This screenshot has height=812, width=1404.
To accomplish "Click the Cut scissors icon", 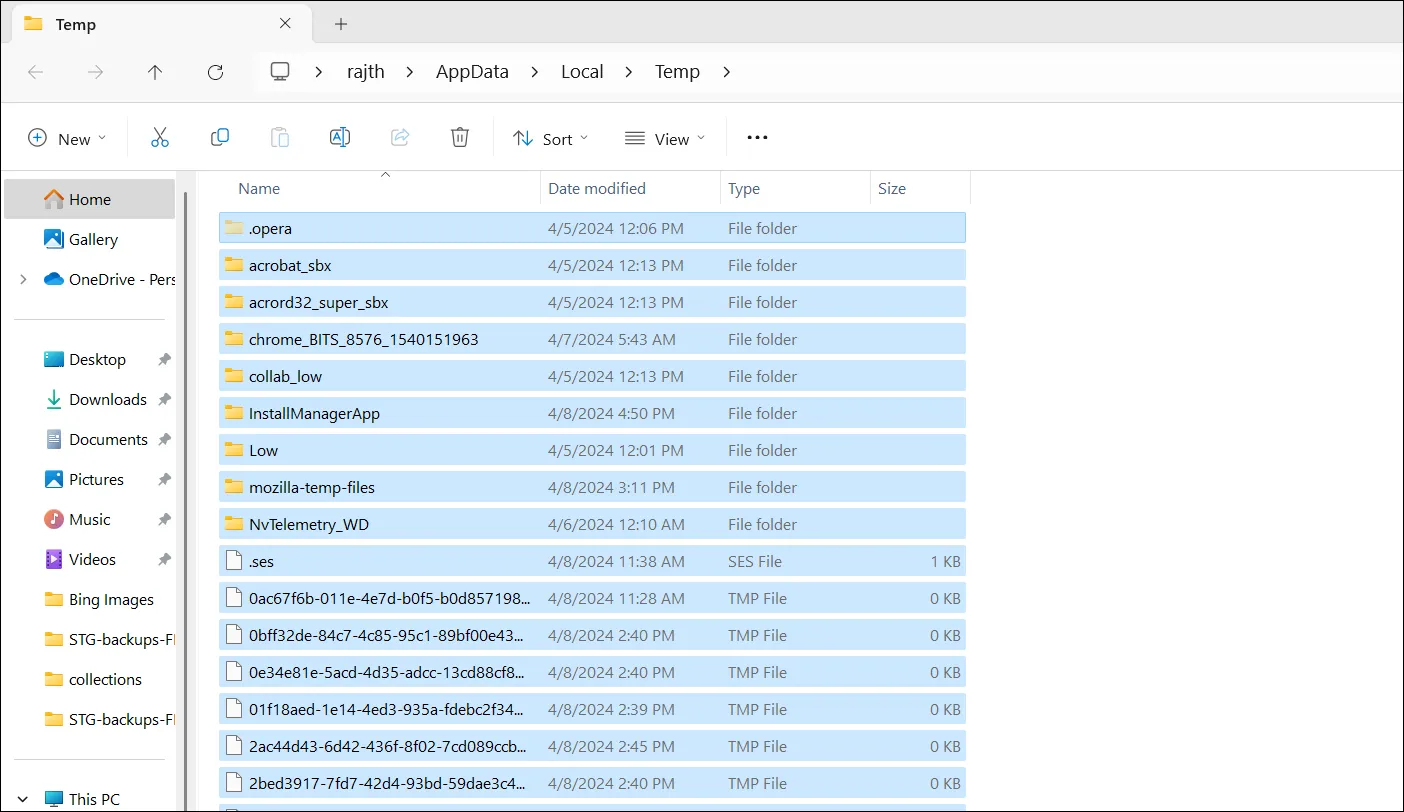I will click(160, 138).
